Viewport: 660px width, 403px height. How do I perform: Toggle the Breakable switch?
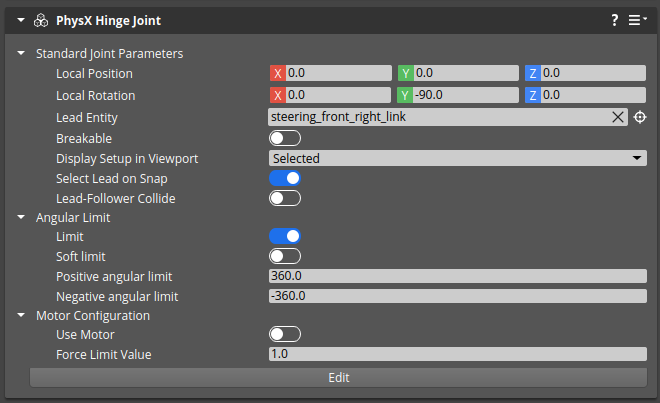(x=285, y=138)
